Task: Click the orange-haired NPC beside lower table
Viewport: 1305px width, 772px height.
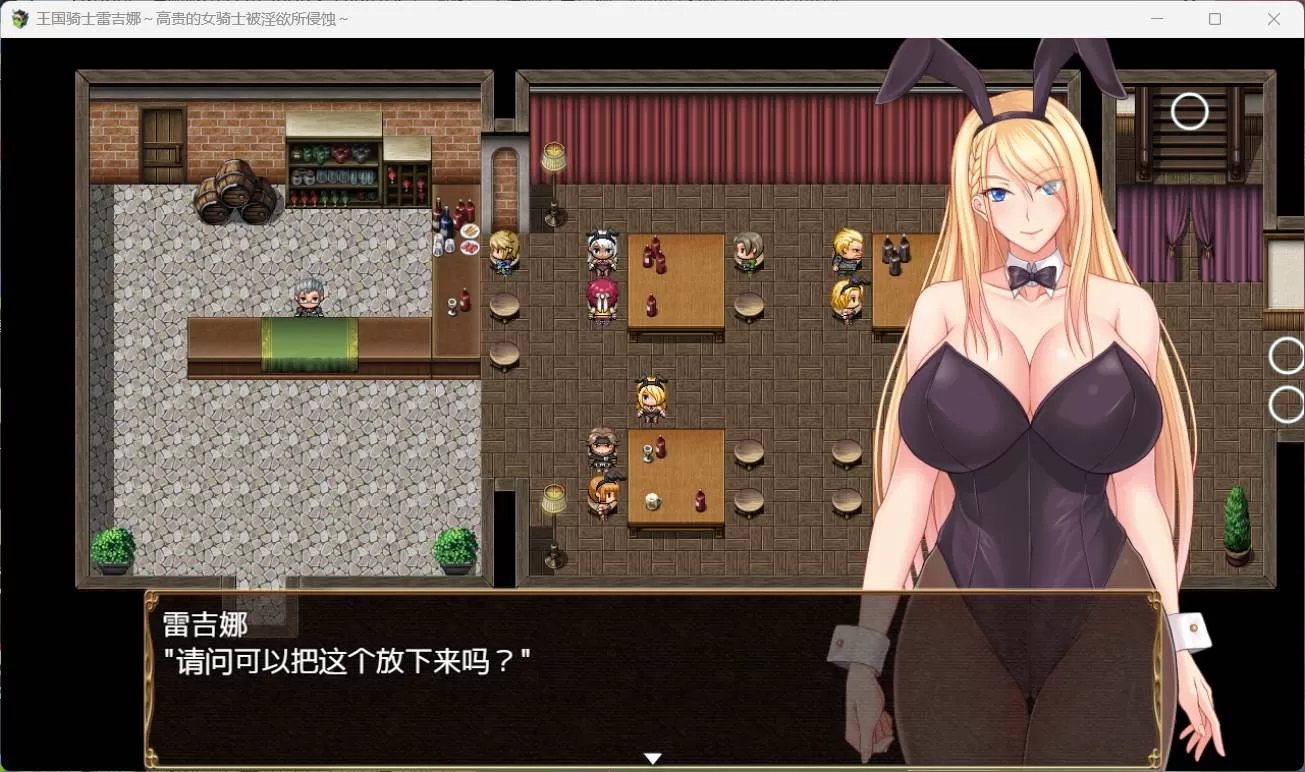Action: pyautogui.click(x=602, y=496)
